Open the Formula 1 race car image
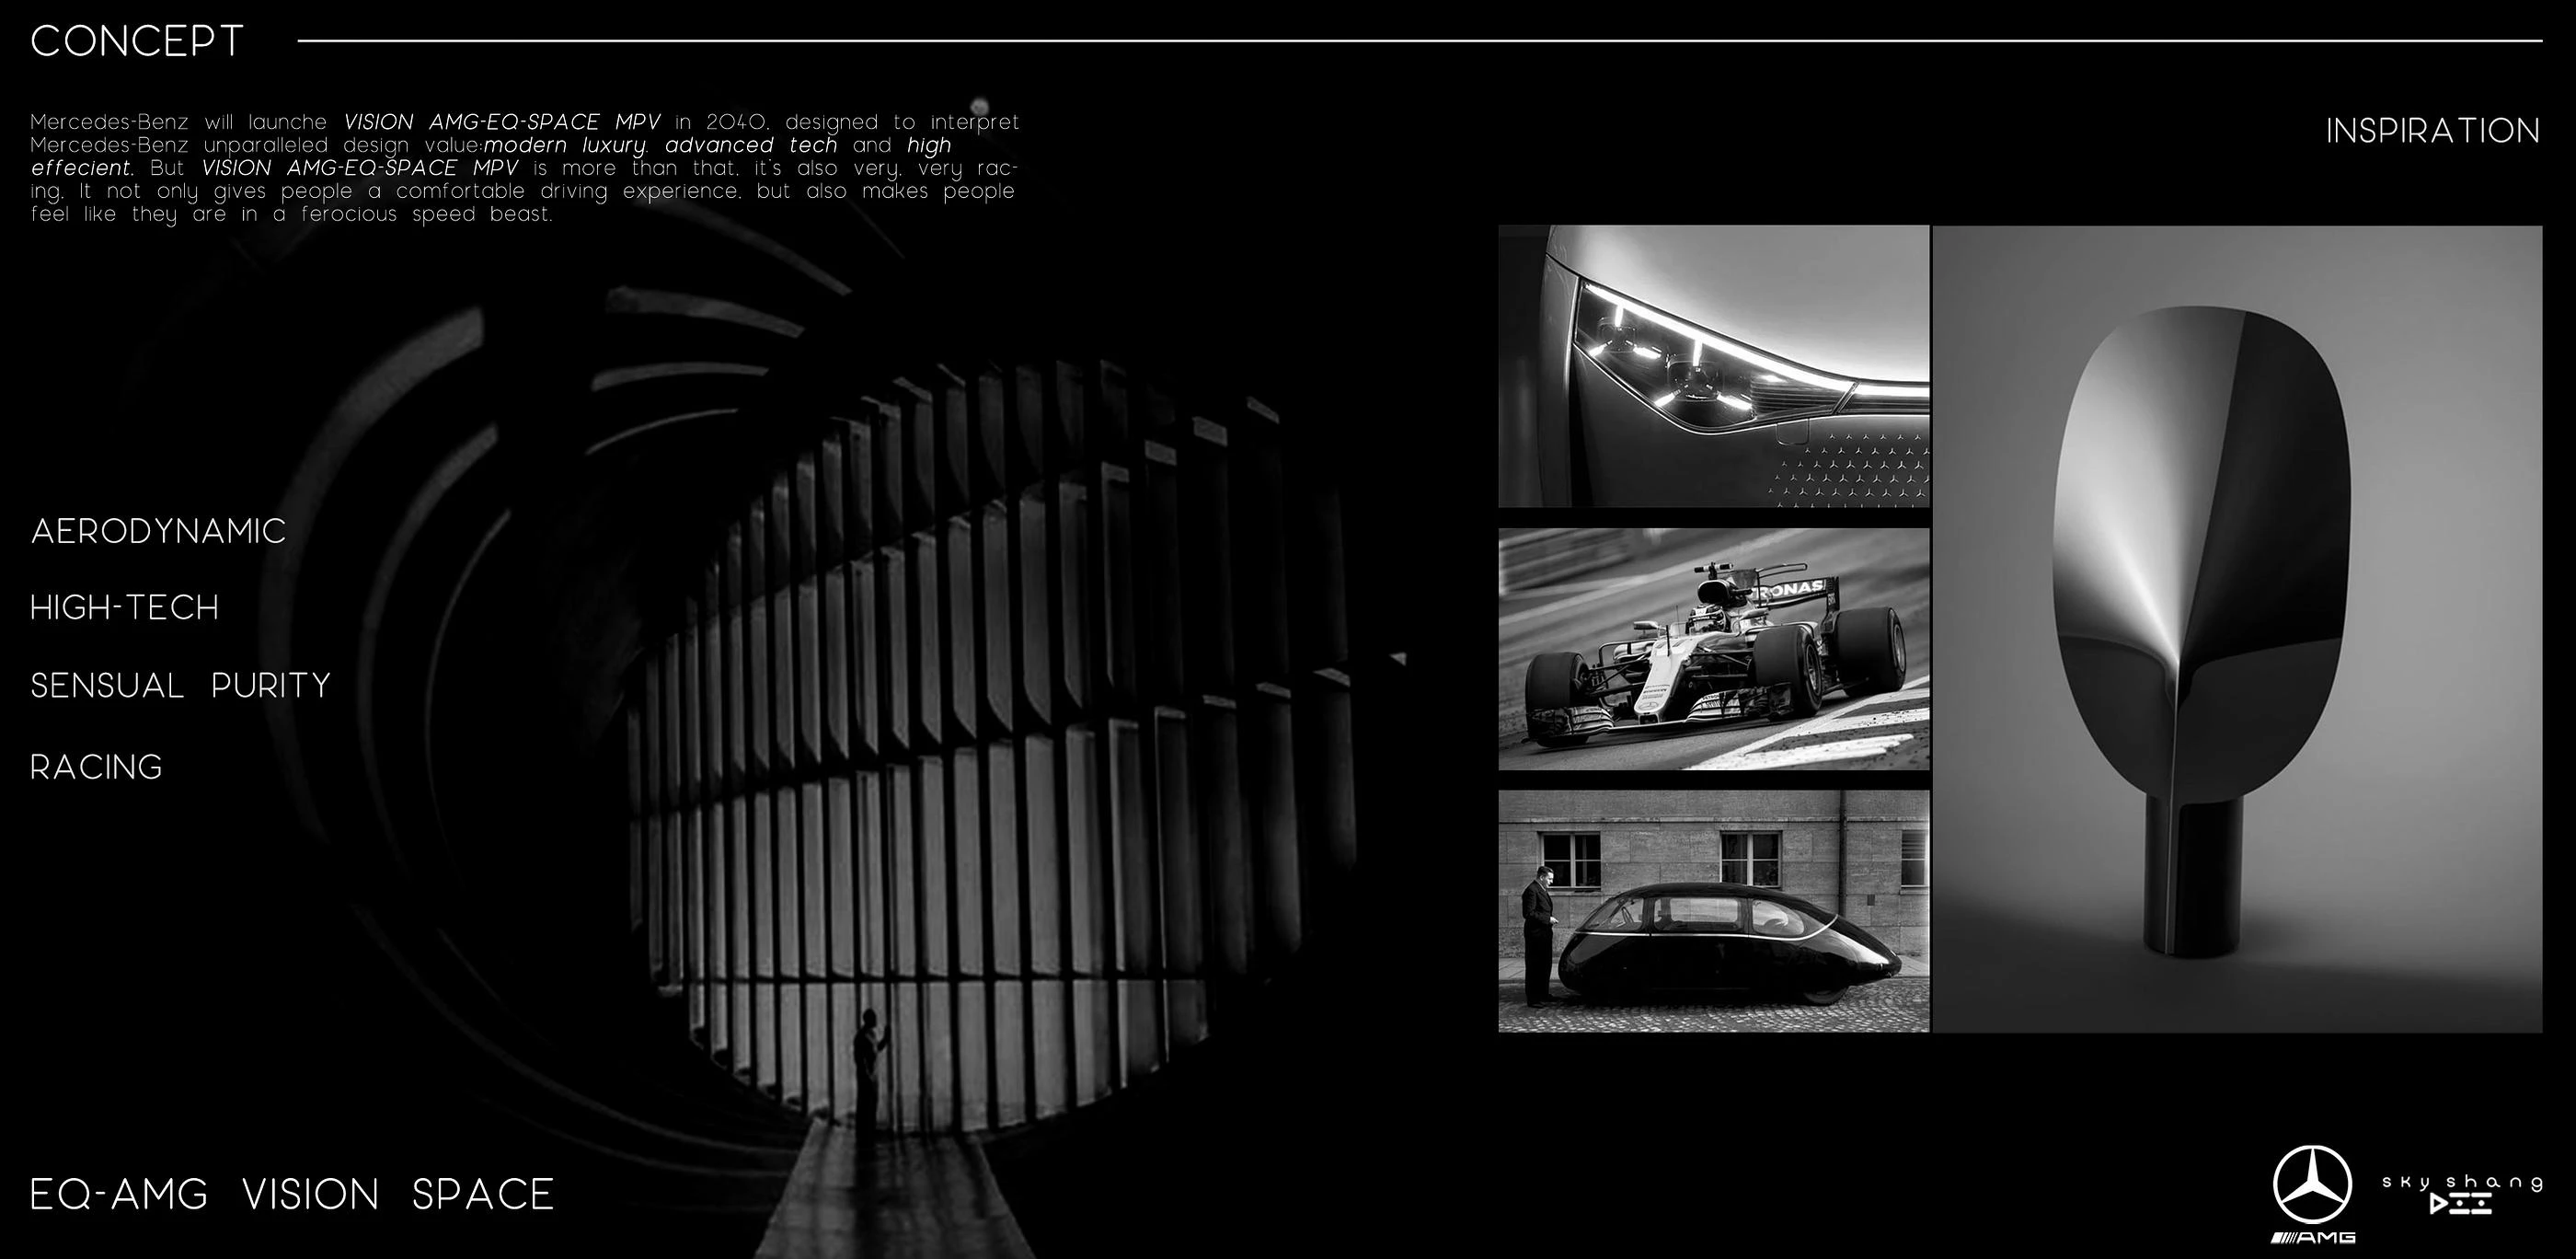The image size is (2576, 1259). click(1713, 649)
